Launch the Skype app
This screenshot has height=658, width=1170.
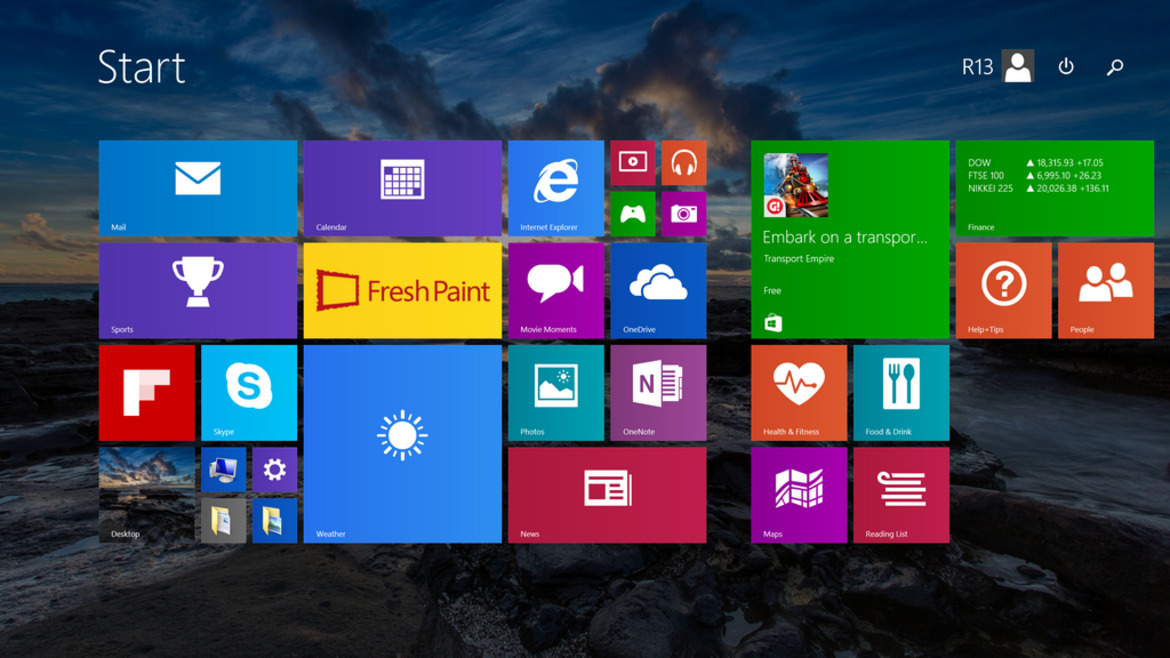248,392
